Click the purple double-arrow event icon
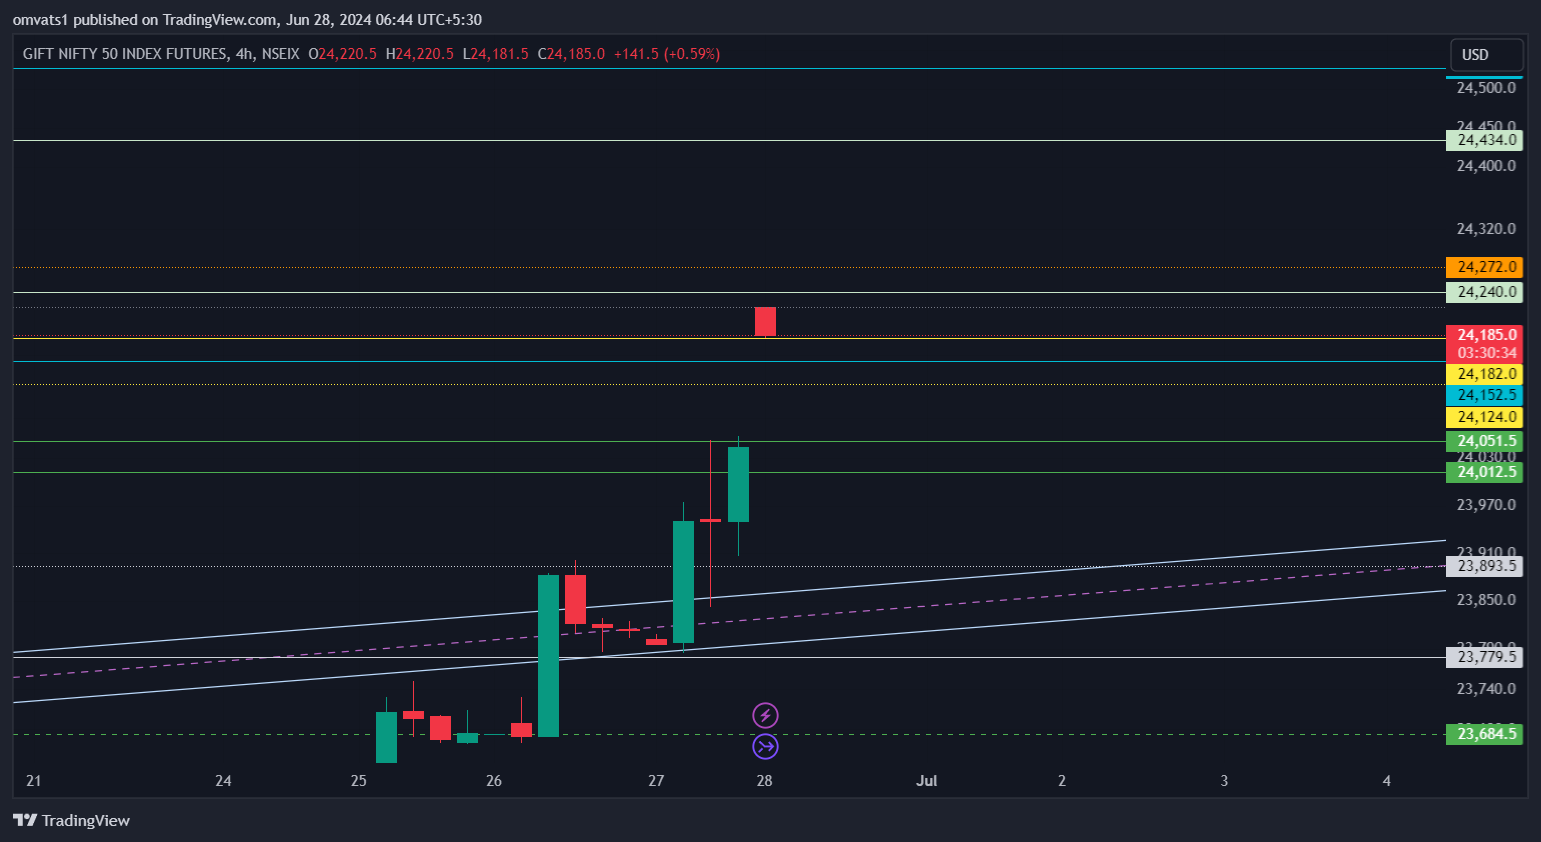Viewport: 1541px width, 842px height. (x=765, y=746)
